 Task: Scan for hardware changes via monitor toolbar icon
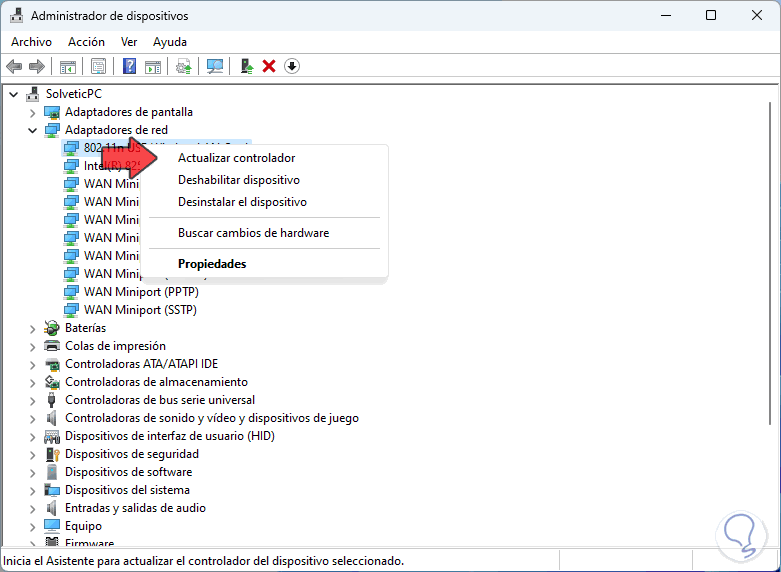[215, 66]
